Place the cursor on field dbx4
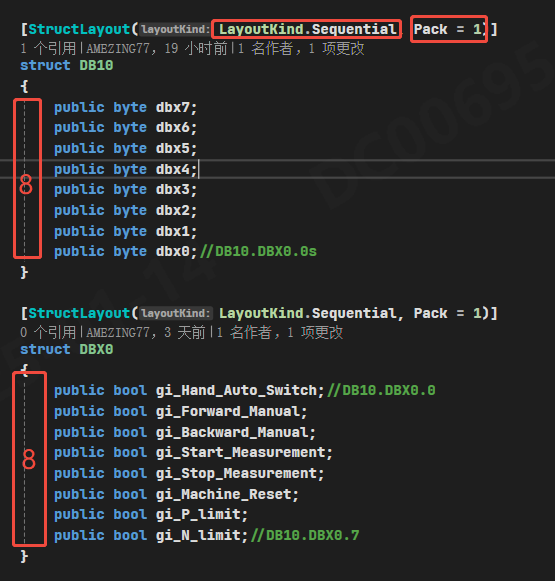Image resolution: width=555 pixels, height=581 pixels. coord(173,169)
